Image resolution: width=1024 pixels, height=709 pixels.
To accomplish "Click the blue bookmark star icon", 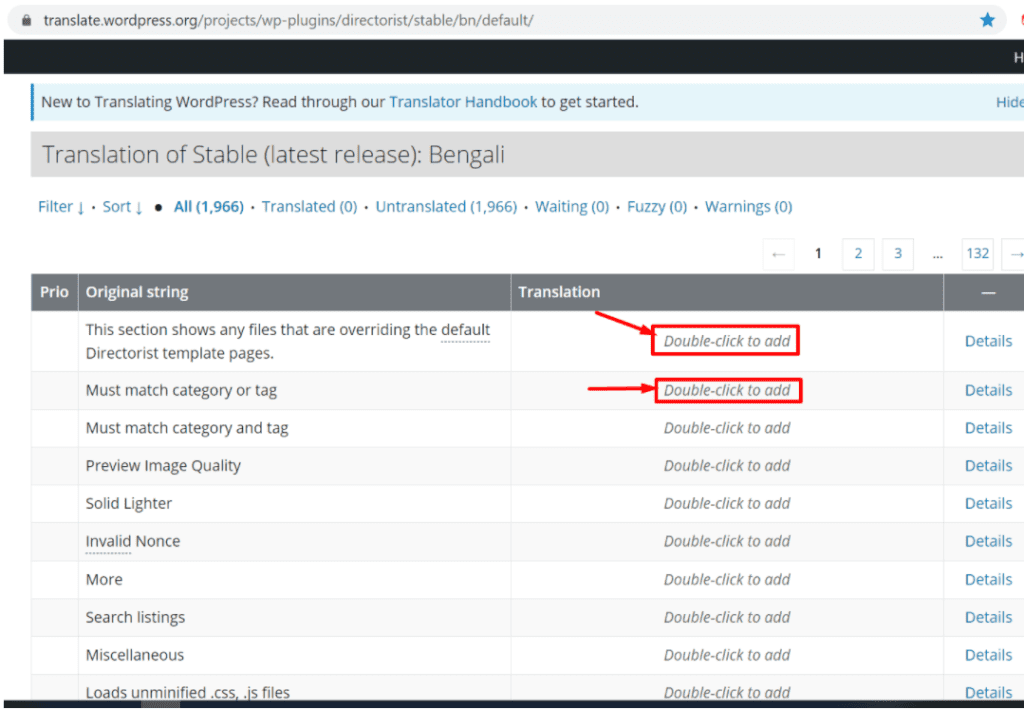I will [987, 20].
